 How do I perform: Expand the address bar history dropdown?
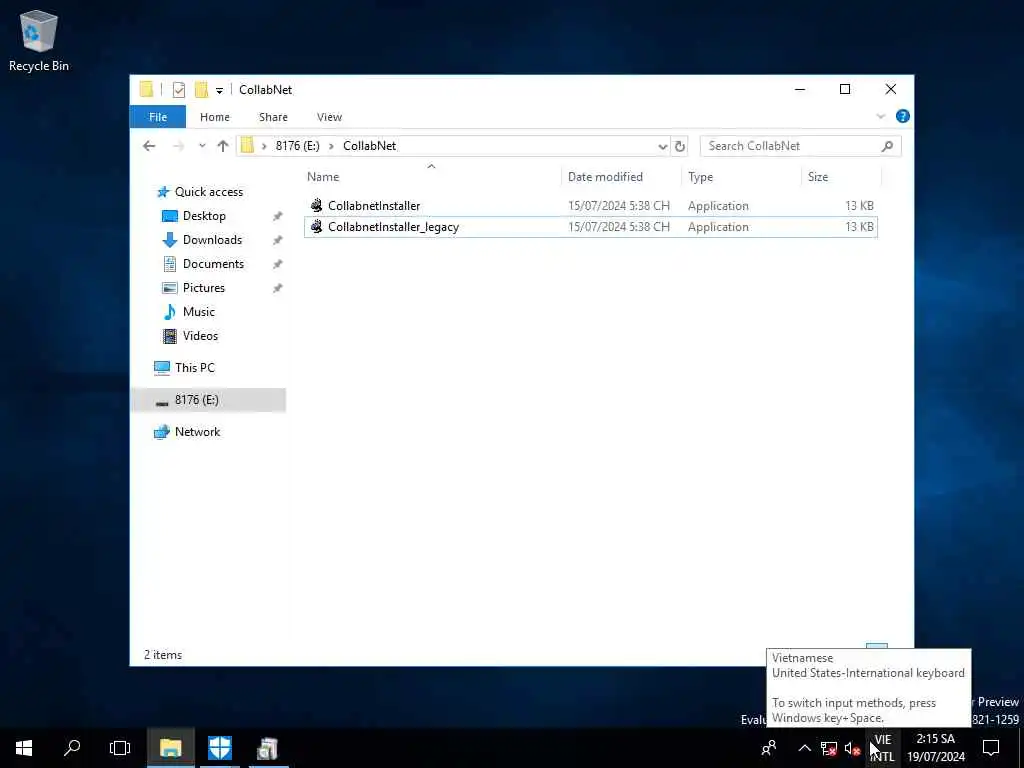pyautogui.click(x=662, y=146)
